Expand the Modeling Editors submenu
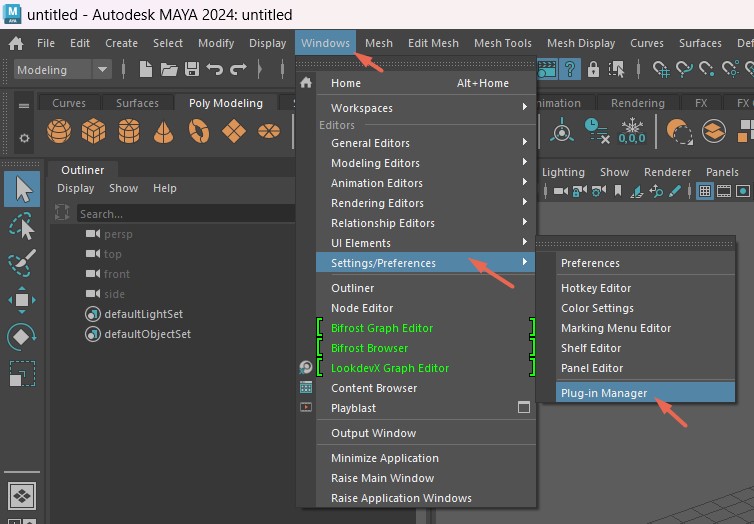This screenshot has height=524, width=754. pos(426,163)
